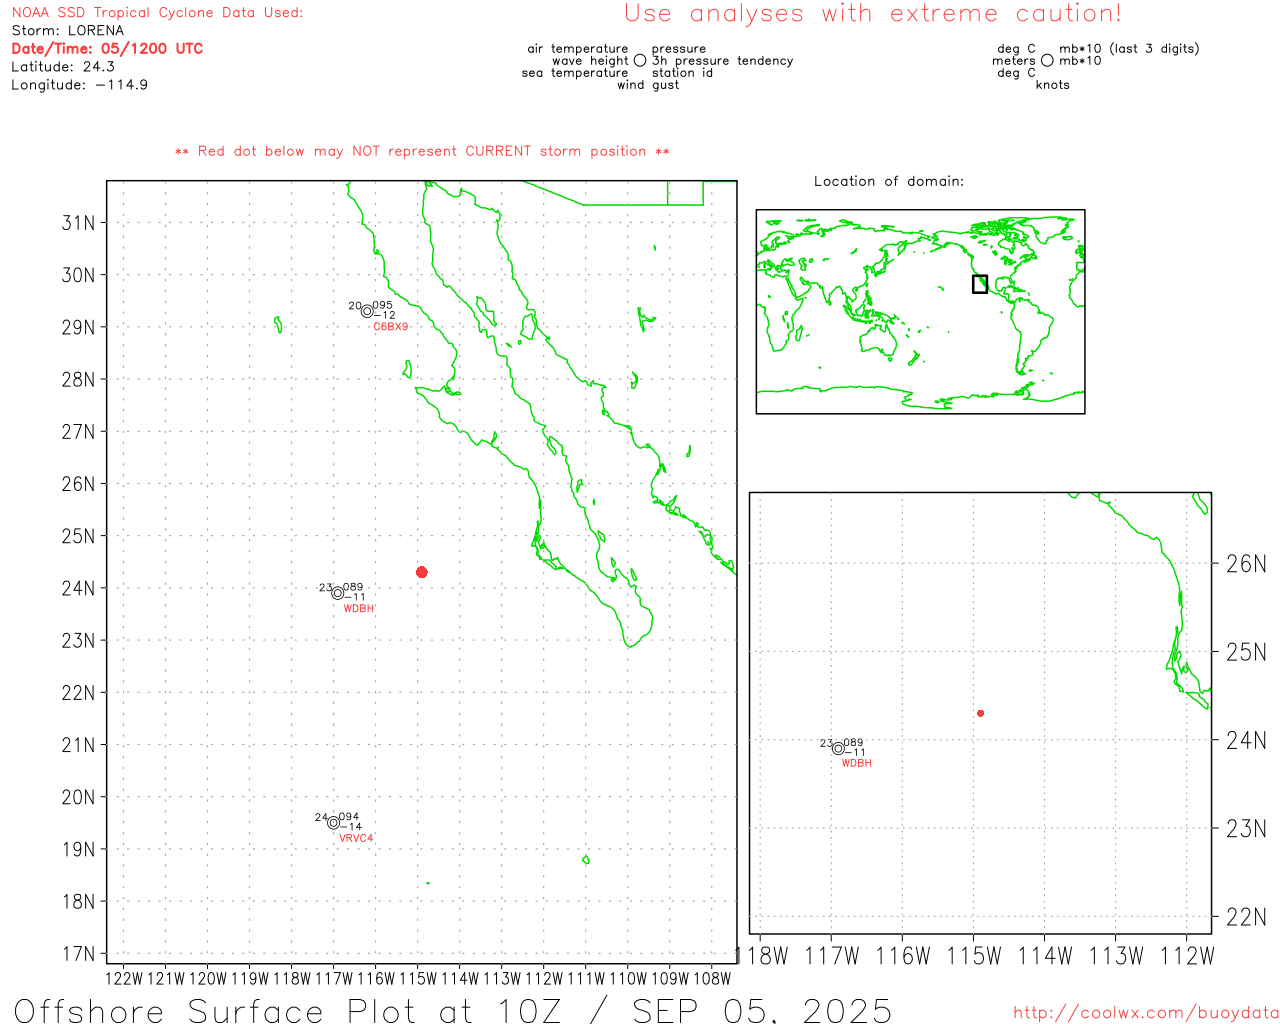Click the 112W label on inset map
The image size is (1280, 1024).
click(1187, 956)
